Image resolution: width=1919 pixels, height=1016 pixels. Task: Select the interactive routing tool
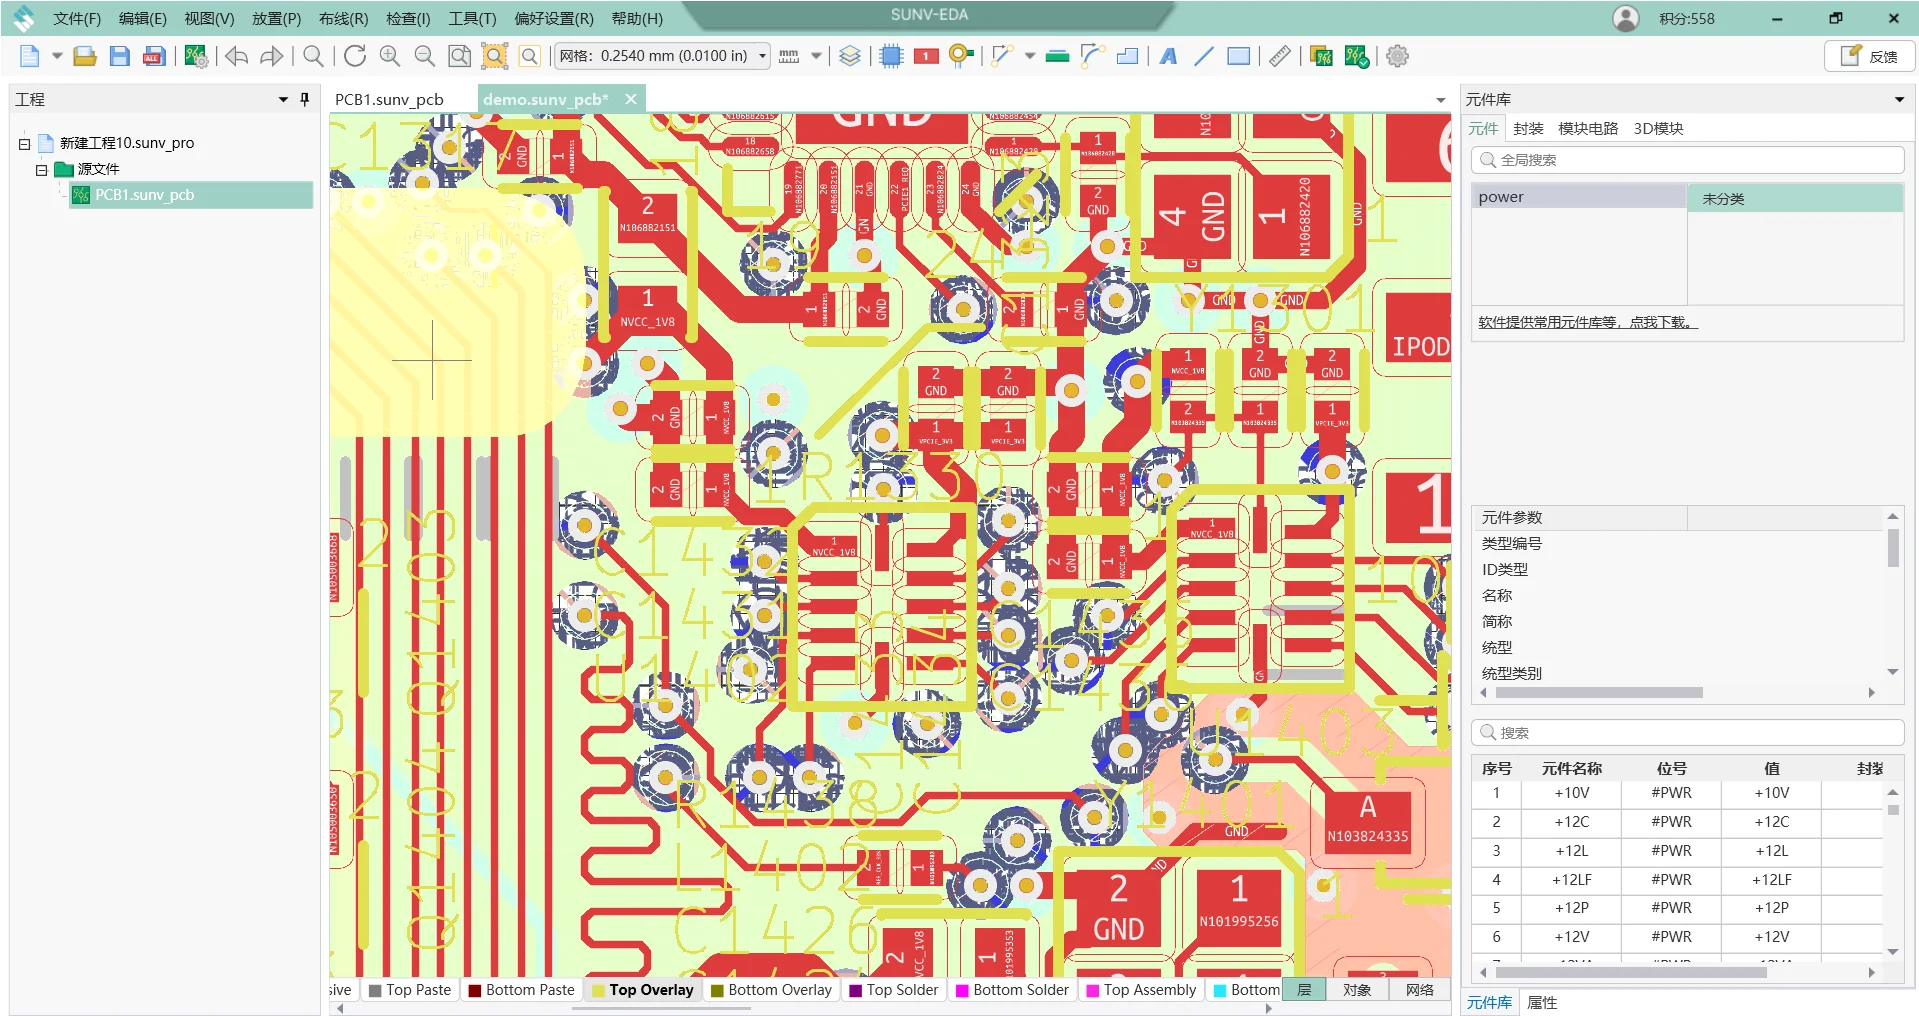click(x=1000, y=56)
